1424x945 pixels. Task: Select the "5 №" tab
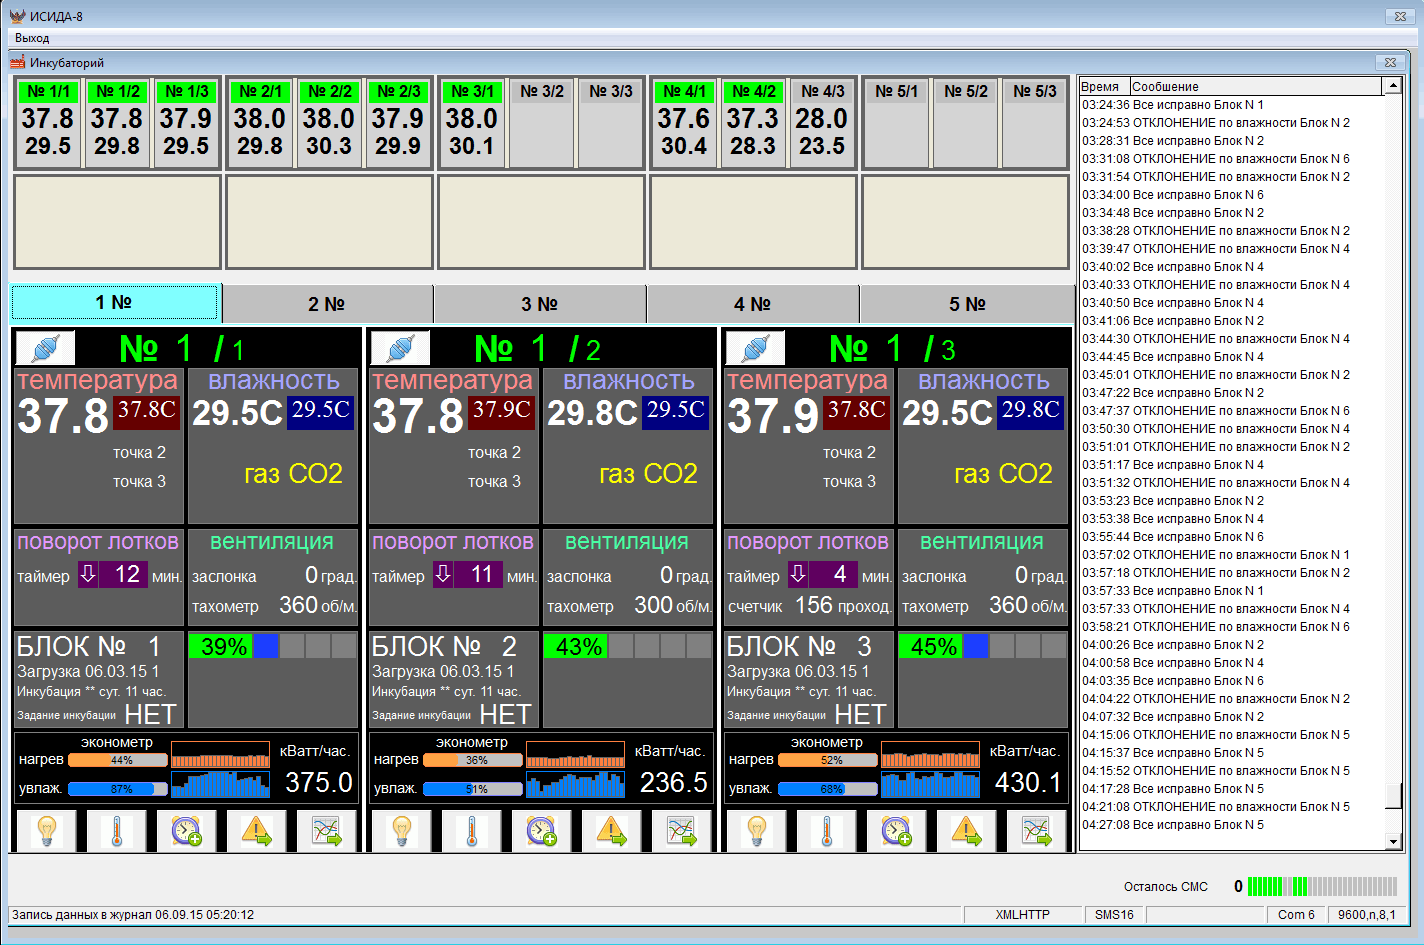click(x=966, y=304)
